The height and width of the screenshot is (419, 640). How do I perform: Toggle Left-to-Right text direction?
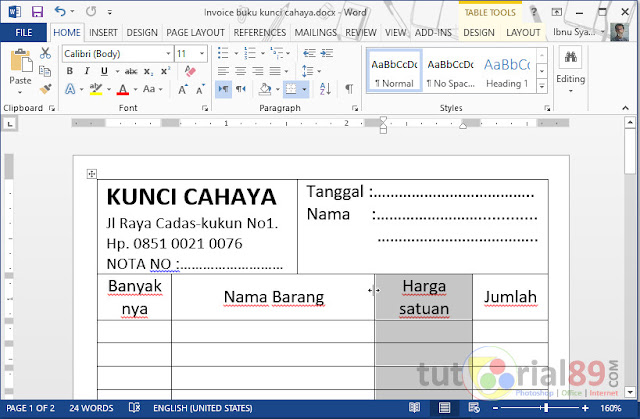tap(223, 89)
